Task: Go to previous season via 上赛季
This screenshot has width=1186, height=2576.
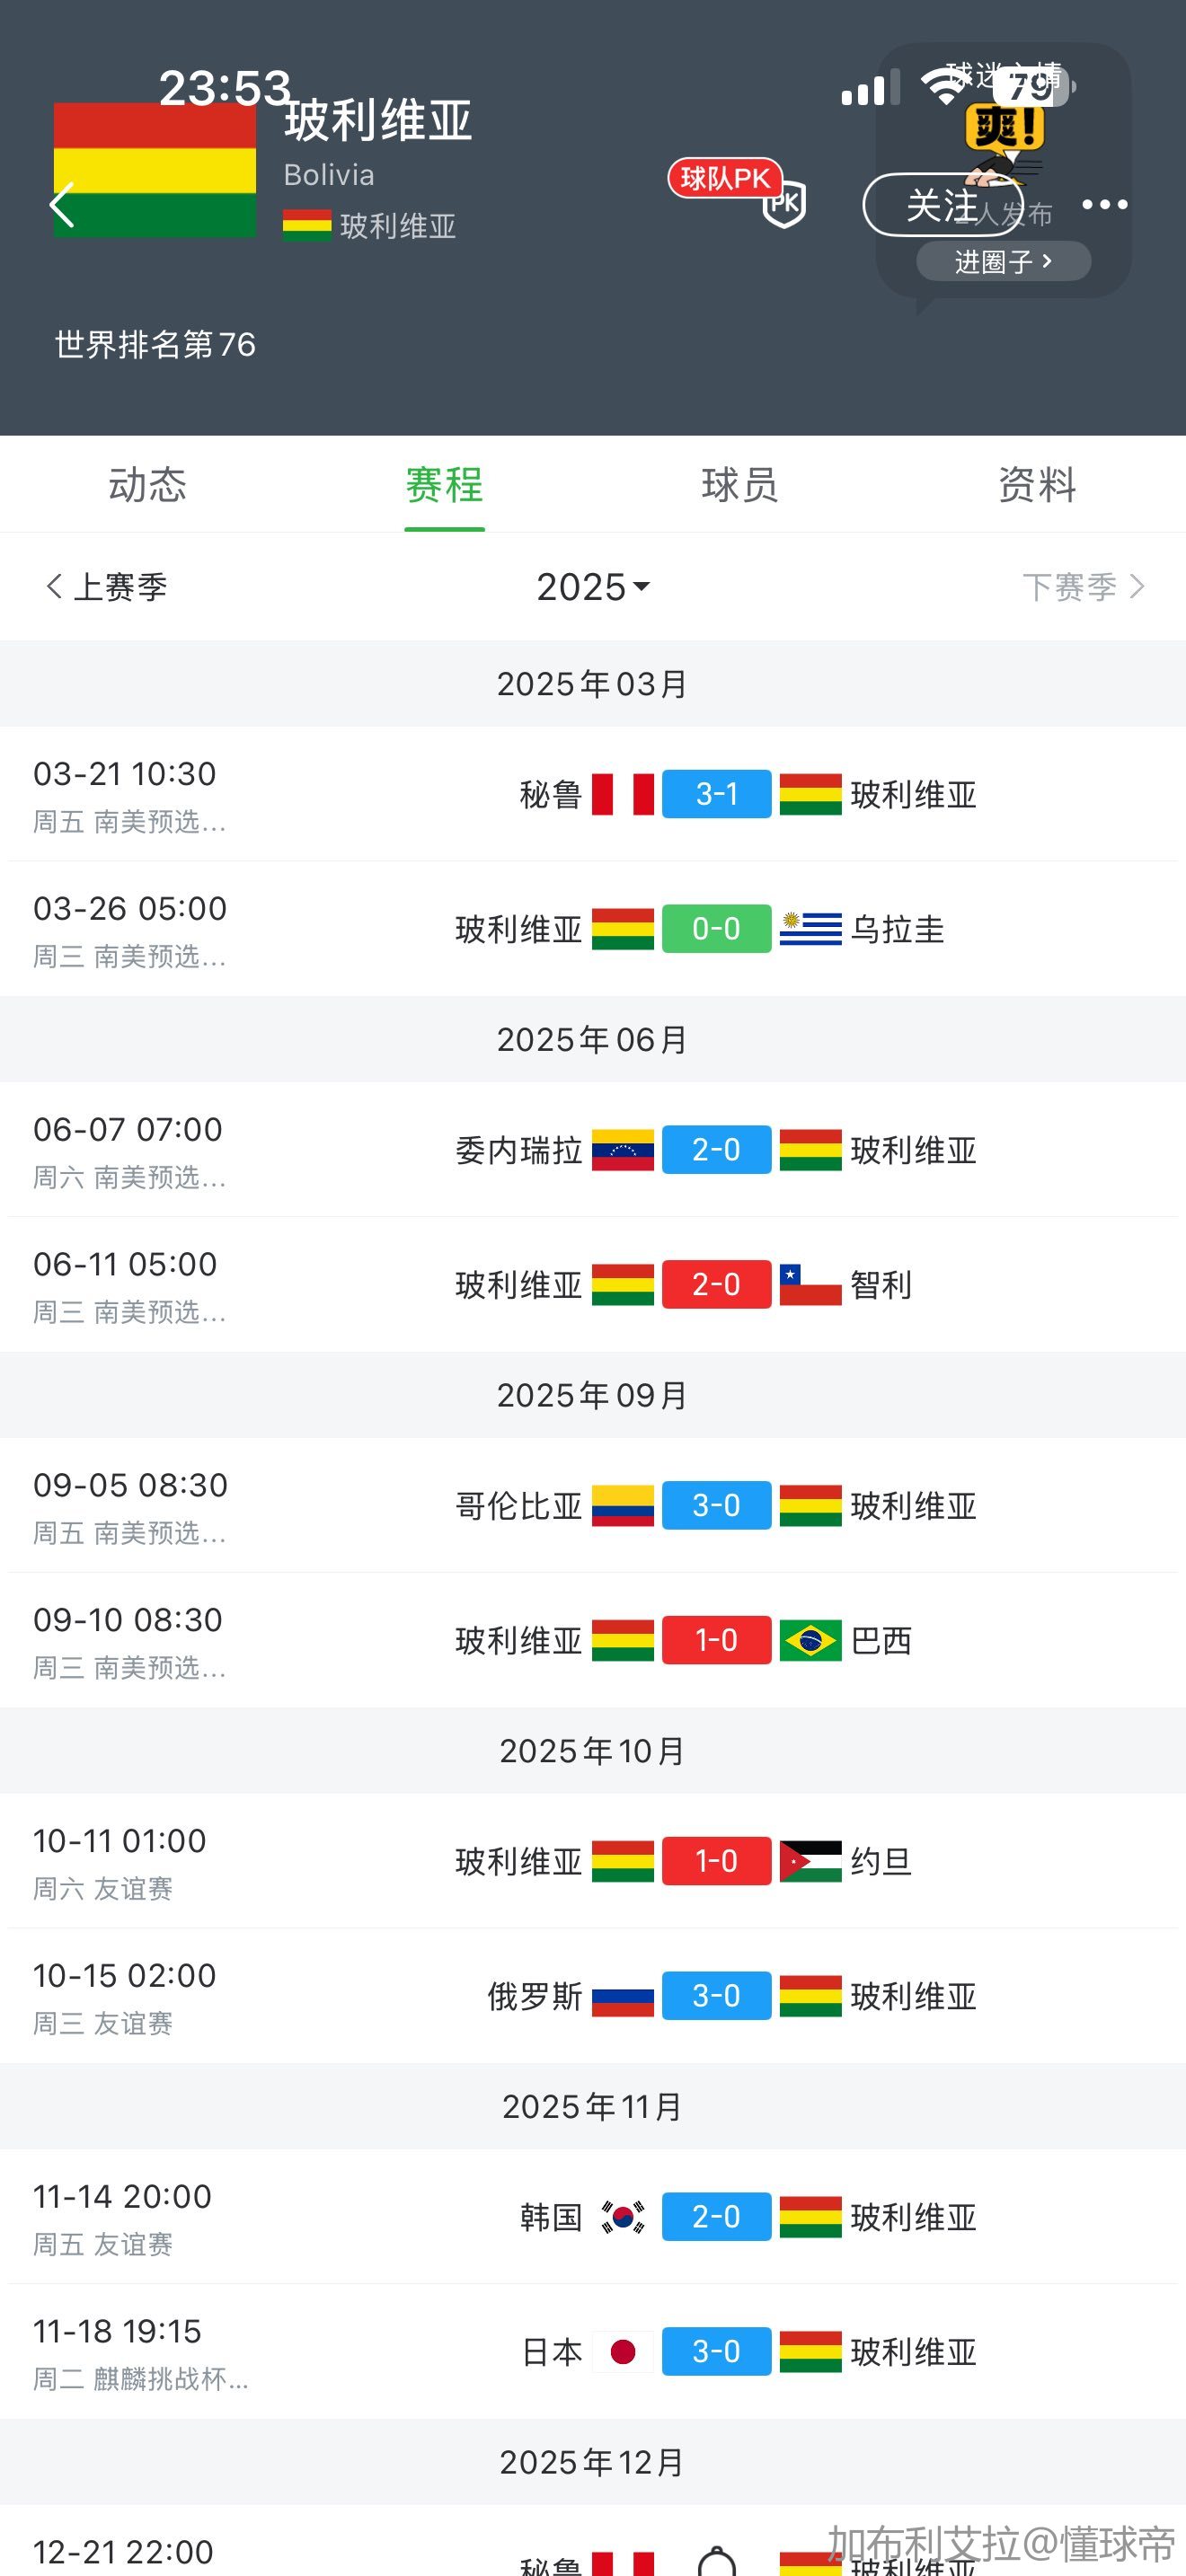Action: (x=107, y=587)
